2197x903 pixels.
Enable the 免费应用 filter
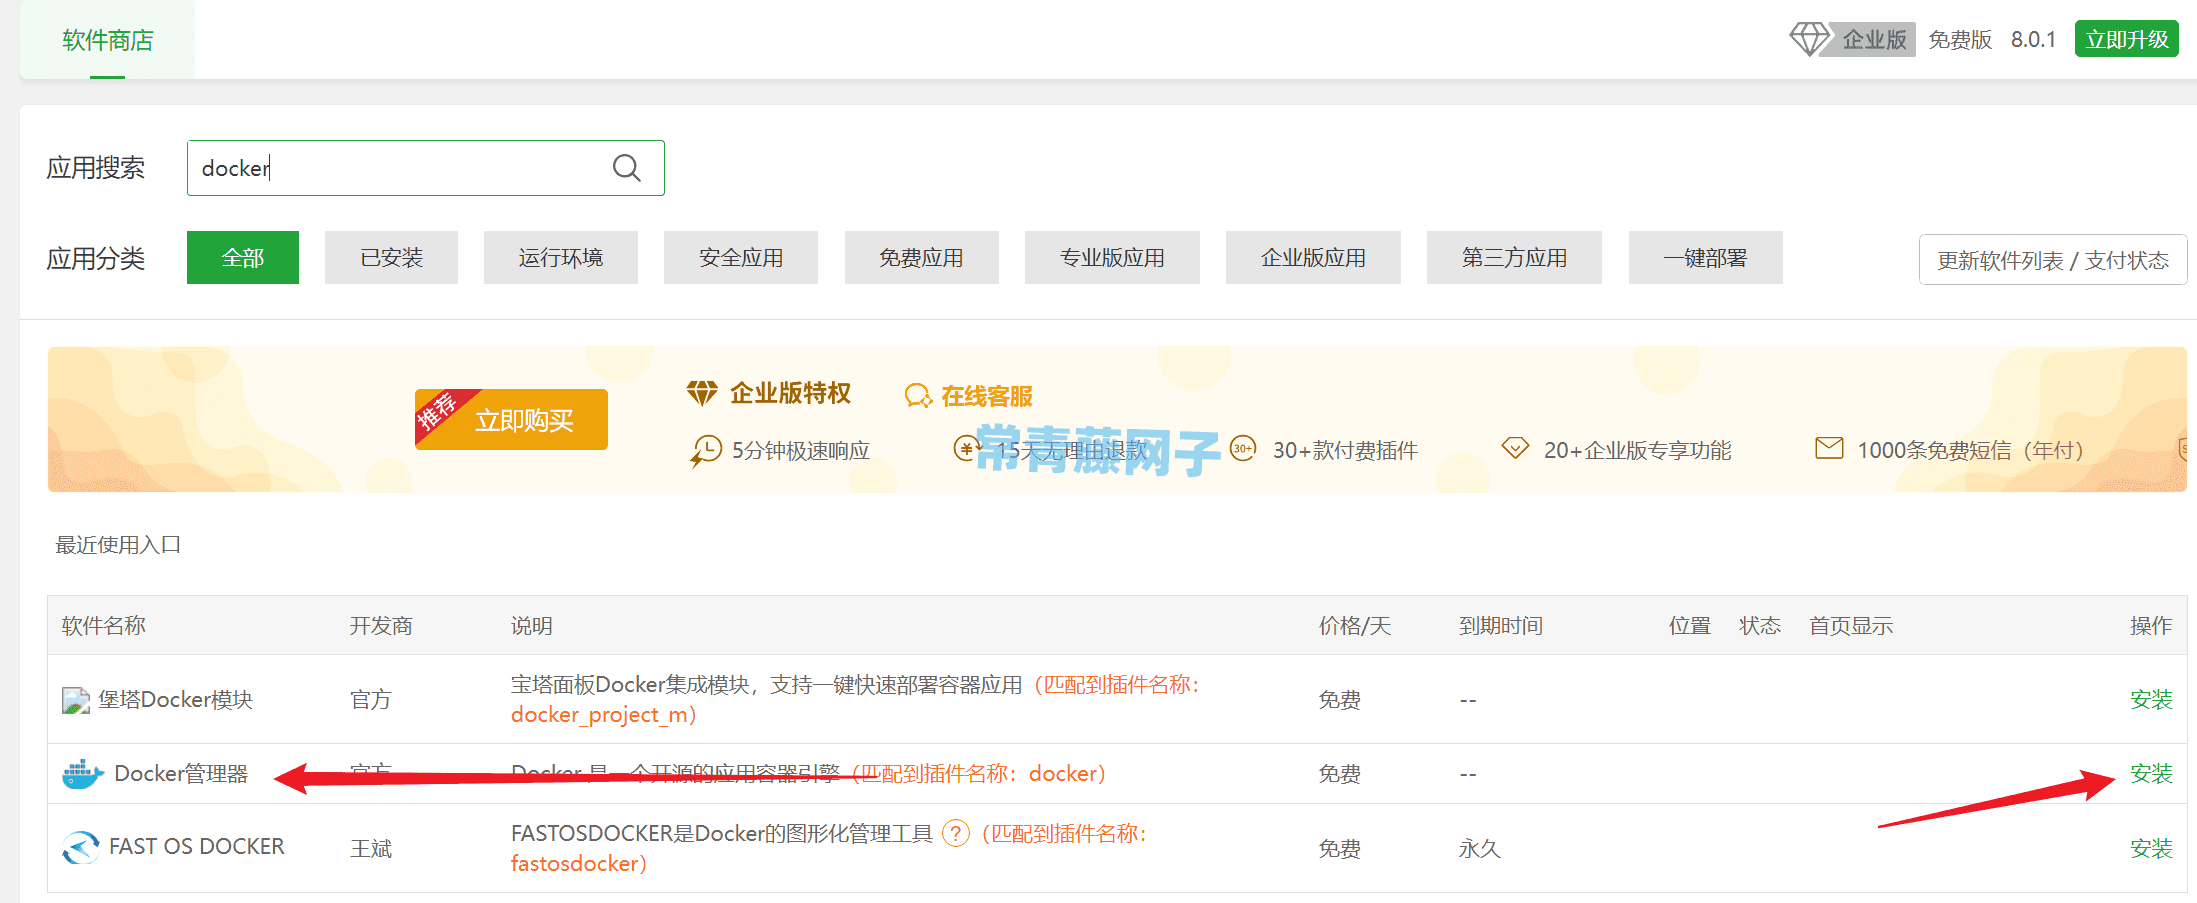tap(921, 257)
